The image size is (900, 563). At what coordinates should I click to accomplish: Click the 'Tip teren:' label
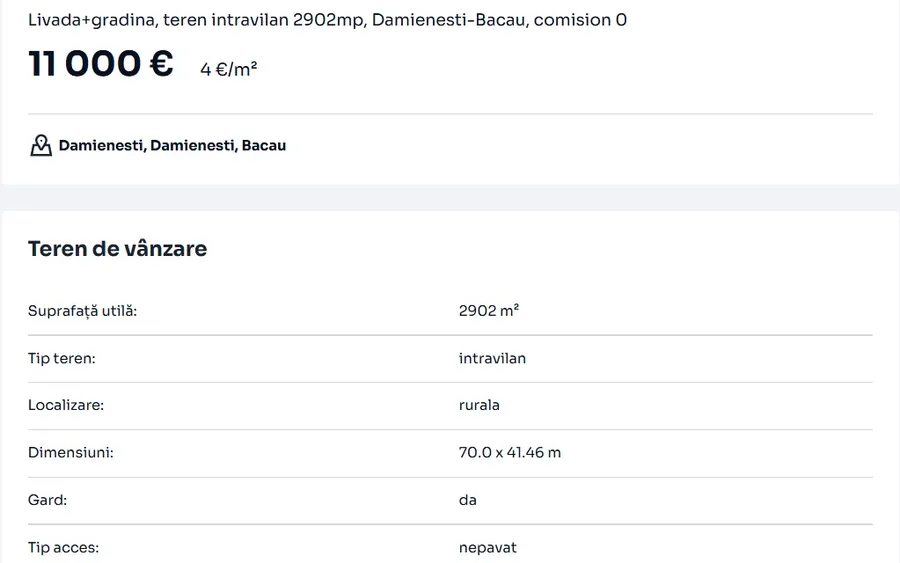point(62,358)
